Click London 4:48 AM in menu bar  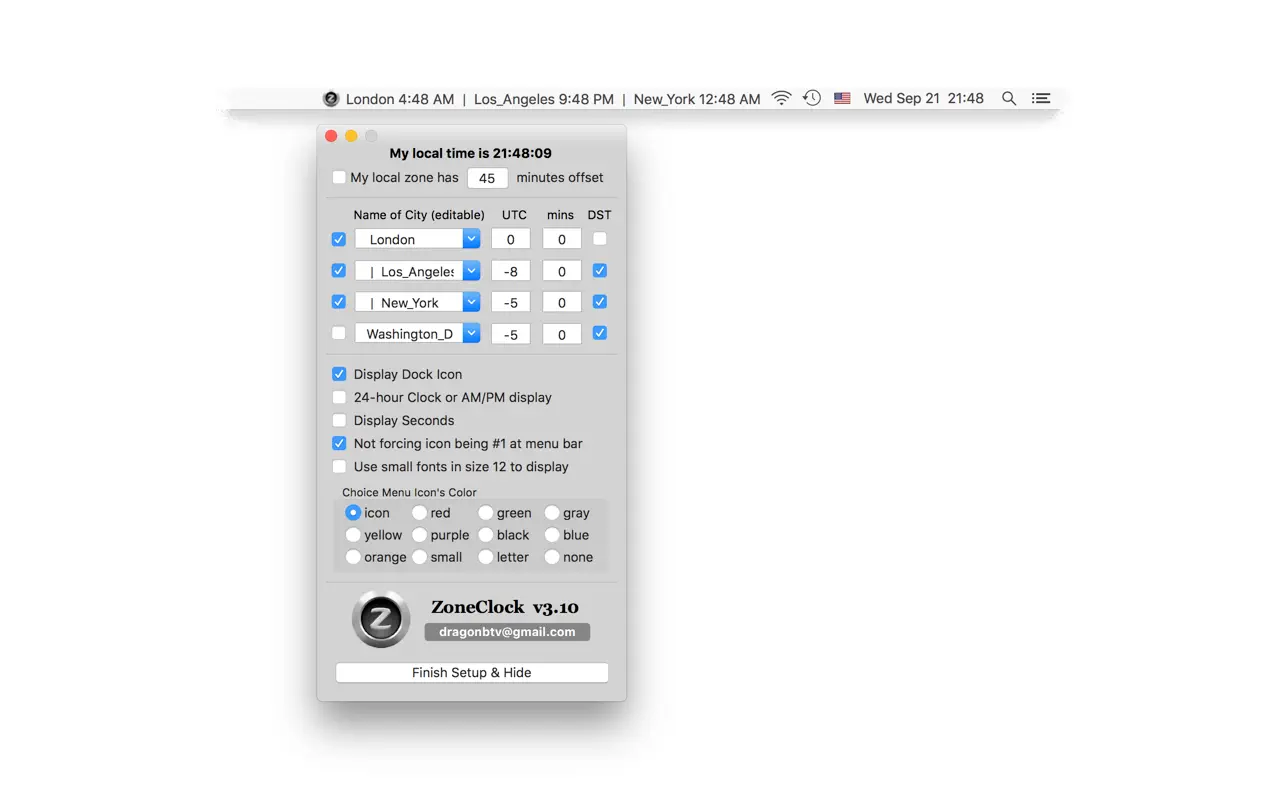coord(399,99)
